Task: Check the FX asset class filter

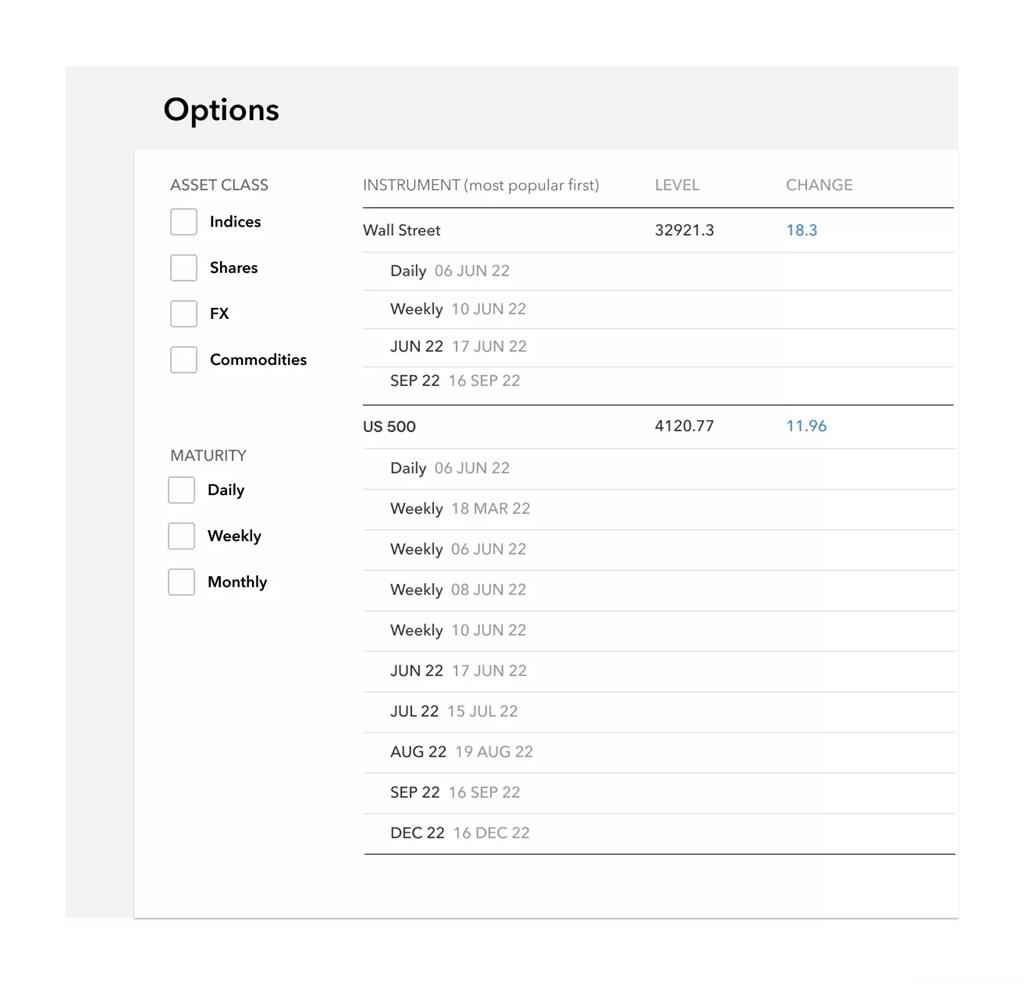Action: [184, 314]
